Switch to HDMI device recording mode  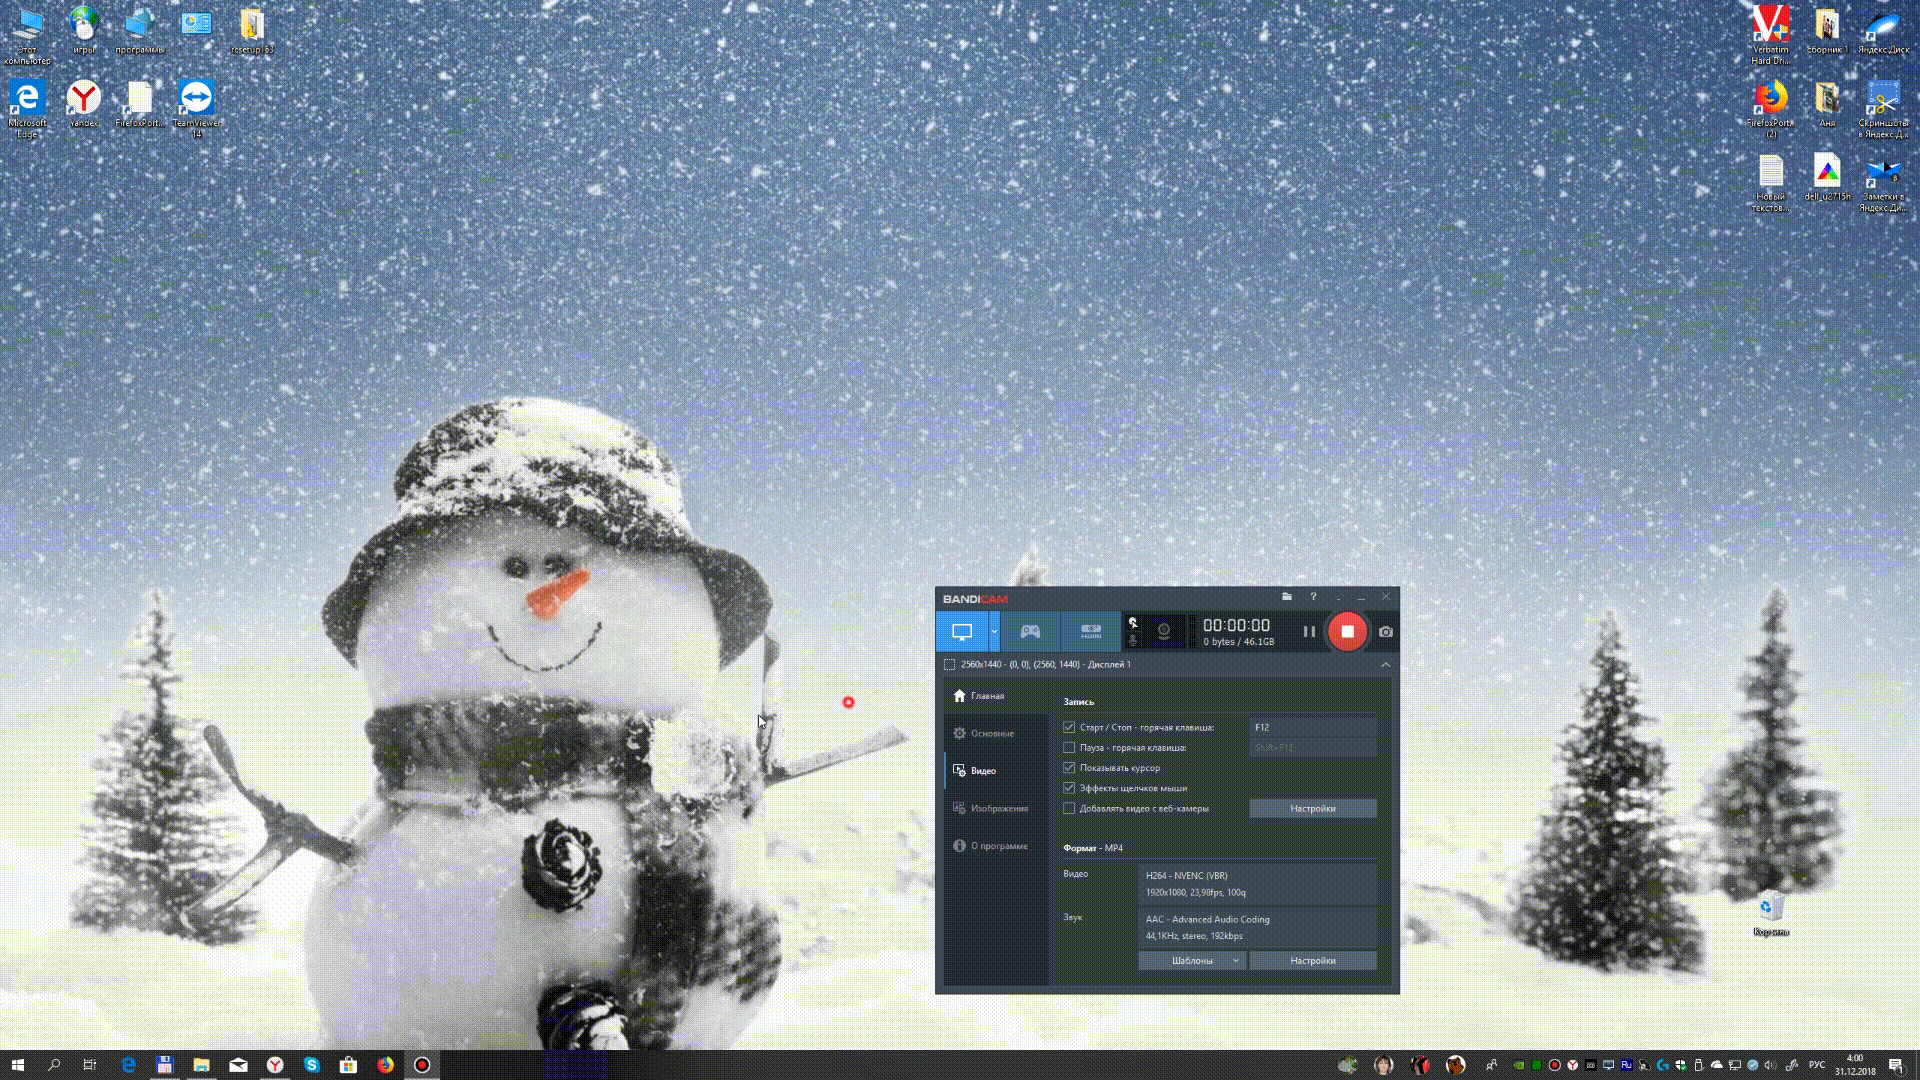click(1091, 632)
